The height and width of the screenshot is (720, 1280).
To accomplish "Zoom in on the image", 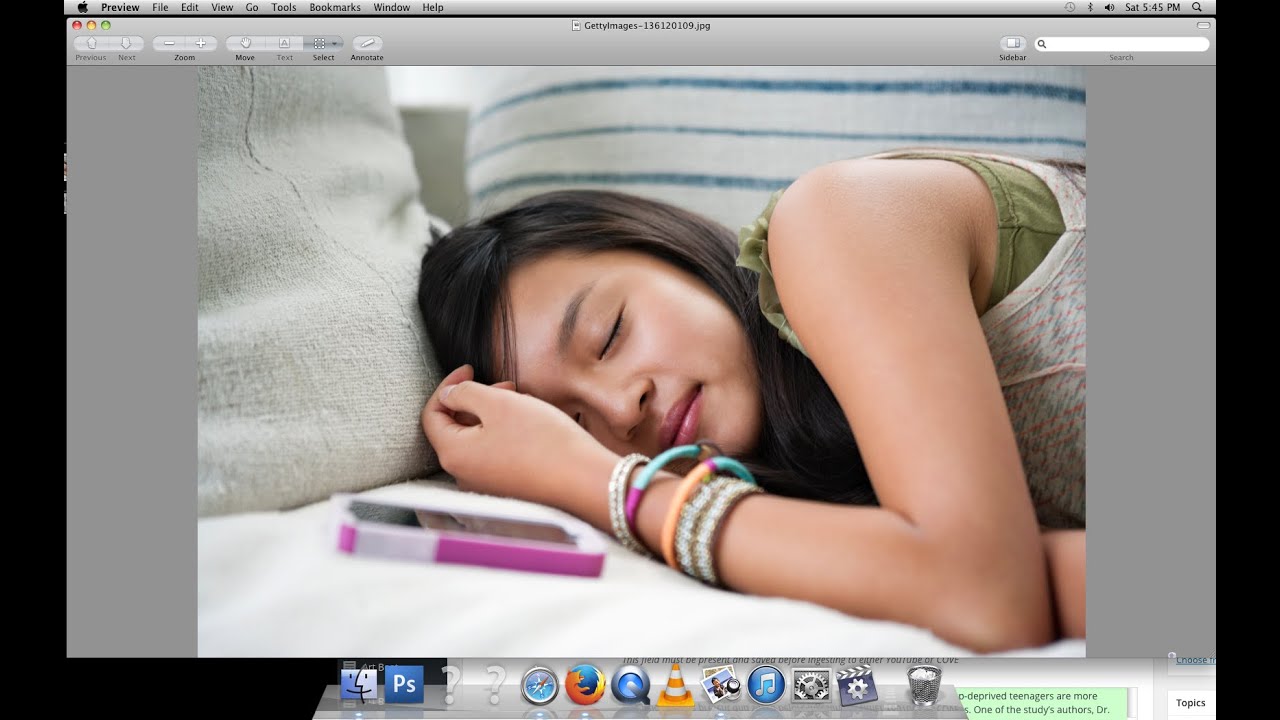I will tap(200, 43).
